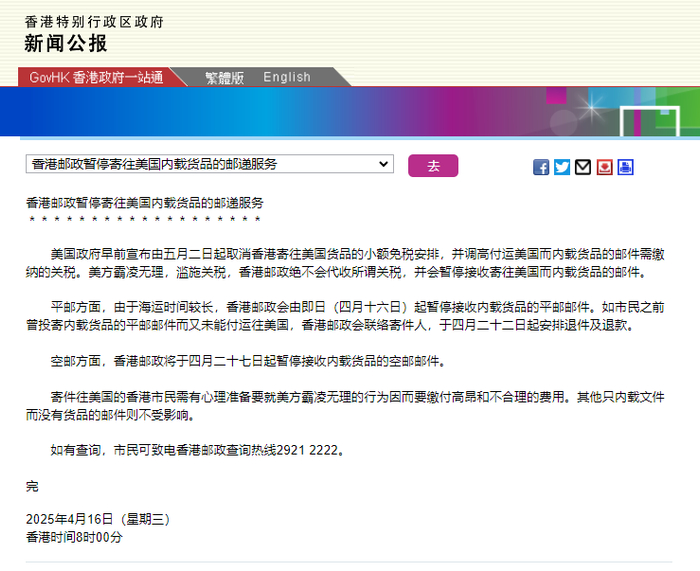Print the page using the printer icon
This screenshot has height=571, width=700.
[625, 167]
